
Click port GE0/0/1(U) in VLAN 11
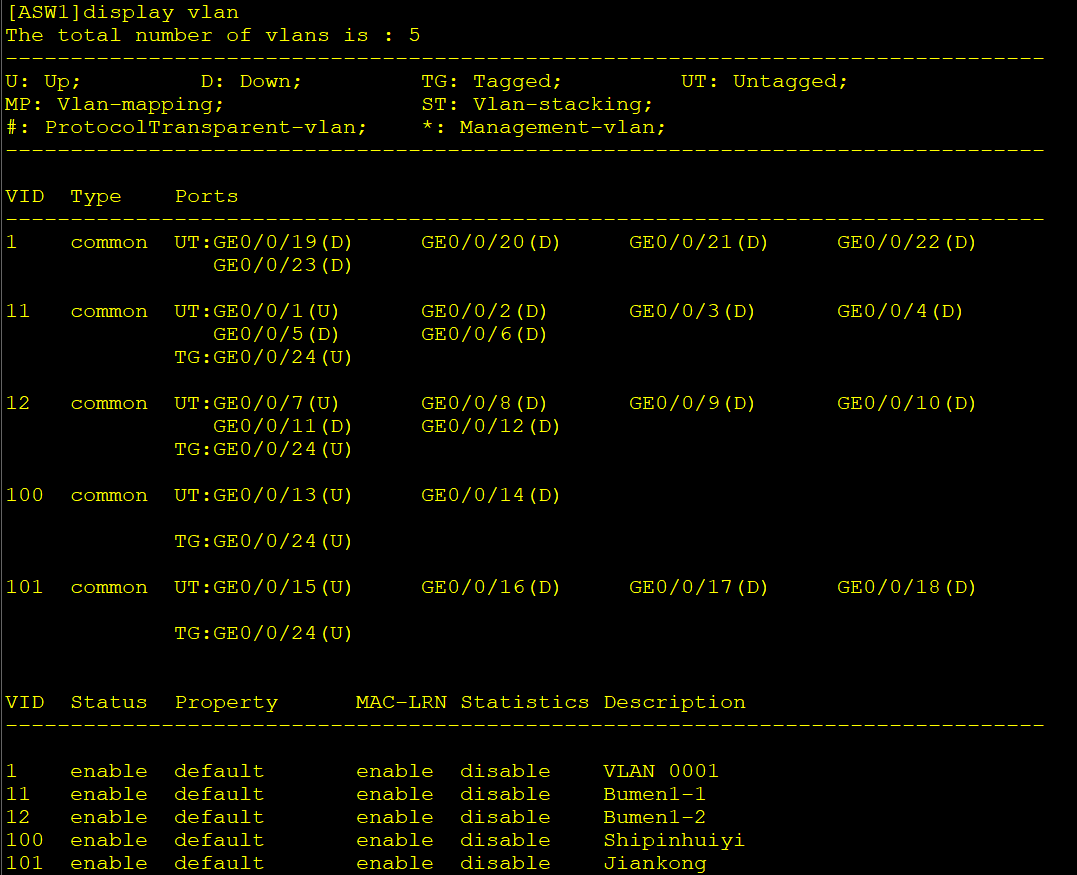pyautogui.click(x=276, y=311)
